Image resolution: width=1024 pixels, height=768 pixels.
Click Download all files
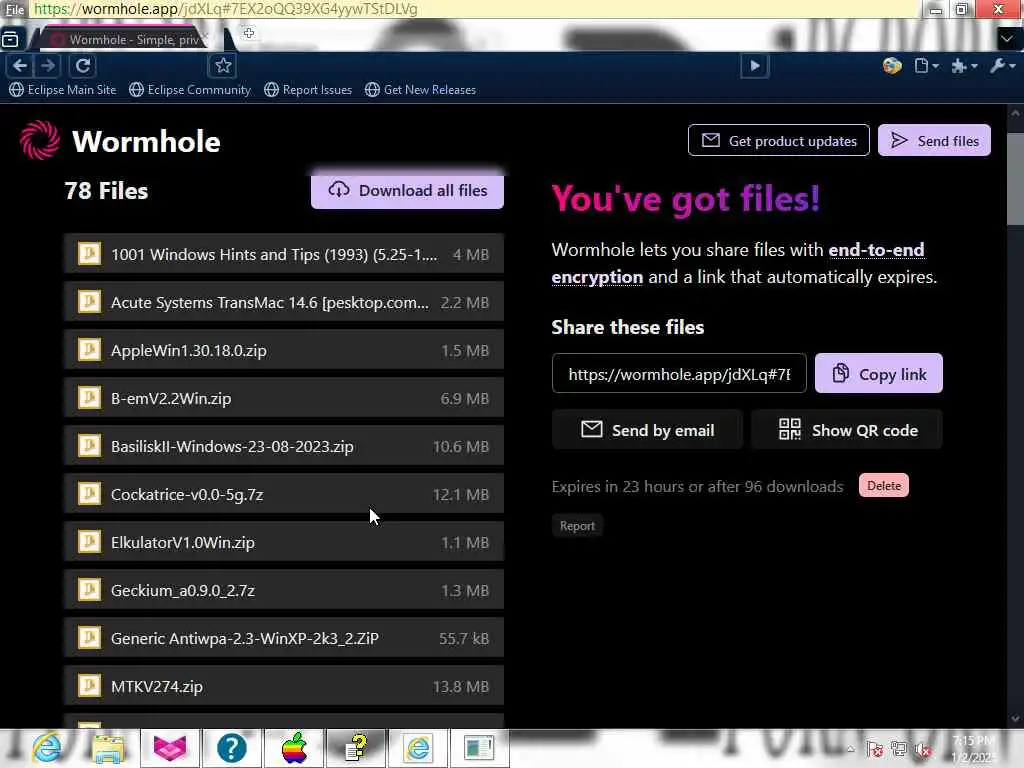tap(408, 191)
